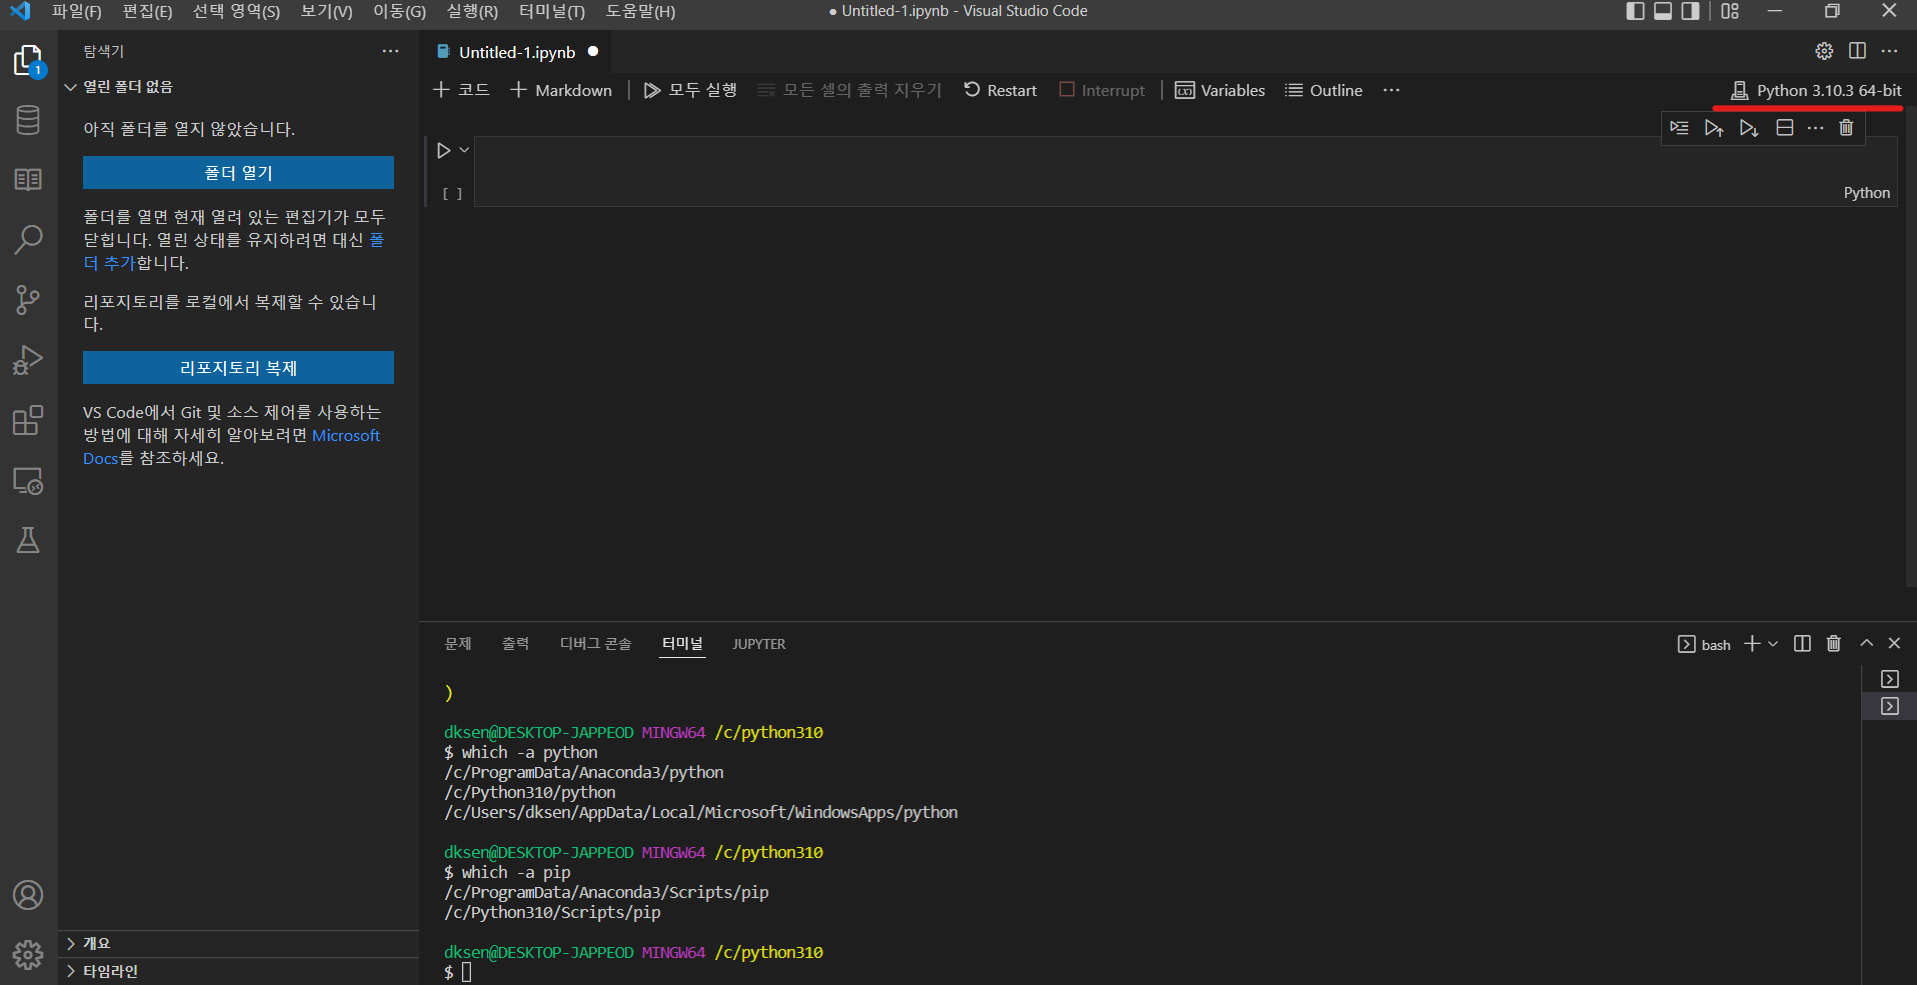This screenshot has height=985, width=1917.
Task: Open the database icon in activity bar
Action: click(x=28, y=120)
